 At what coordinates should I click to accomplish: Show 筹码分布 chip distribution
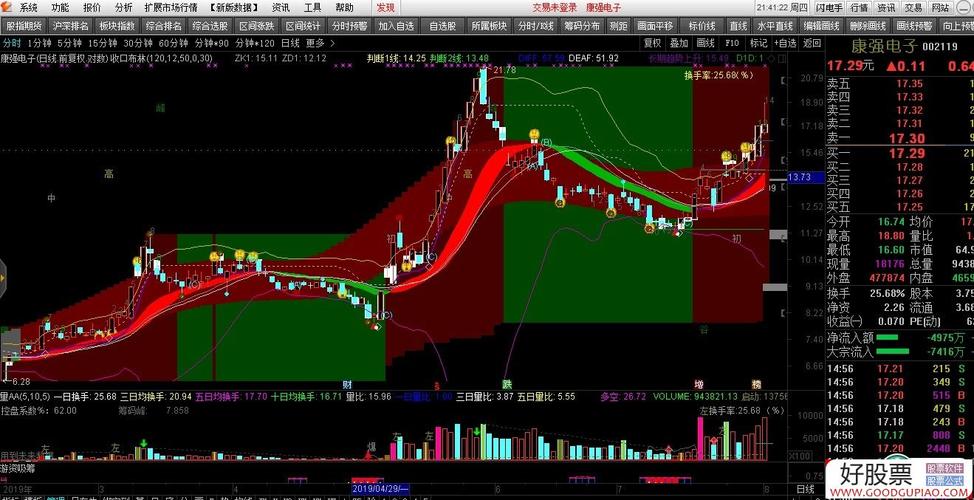click(582, 26)
